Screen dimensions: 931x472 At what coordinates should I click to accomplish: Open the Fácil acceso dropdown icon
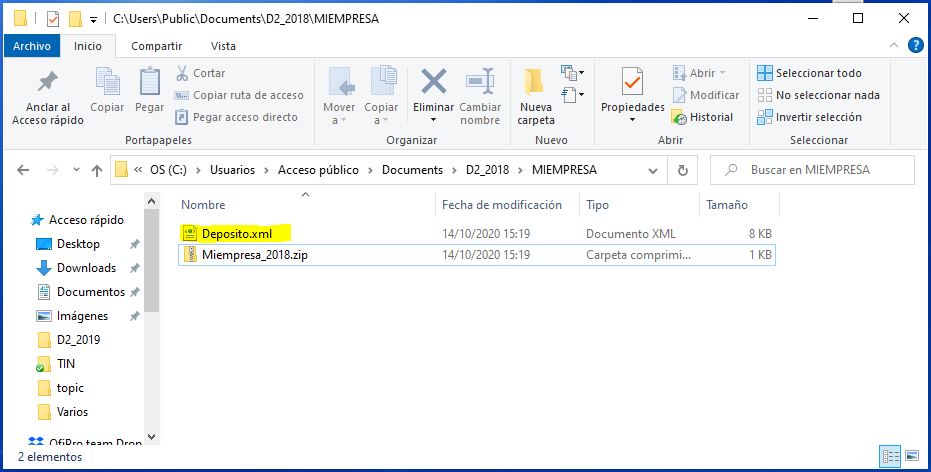tap(572, 94)
